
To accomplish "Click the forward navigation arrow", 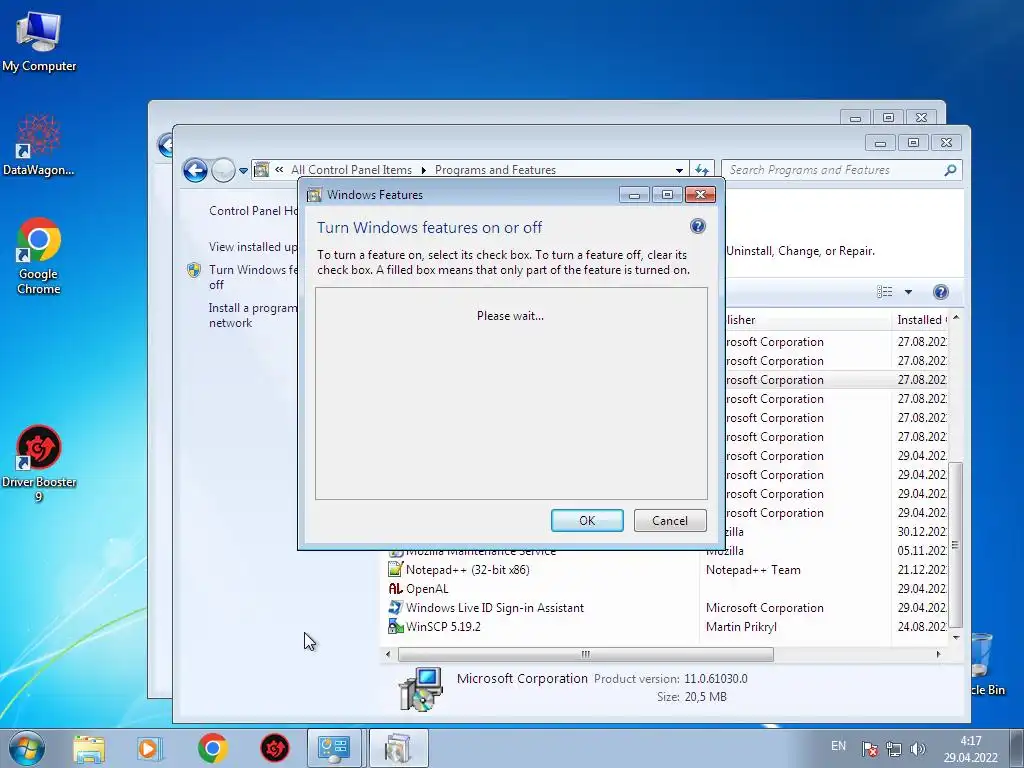I will 223,170.
